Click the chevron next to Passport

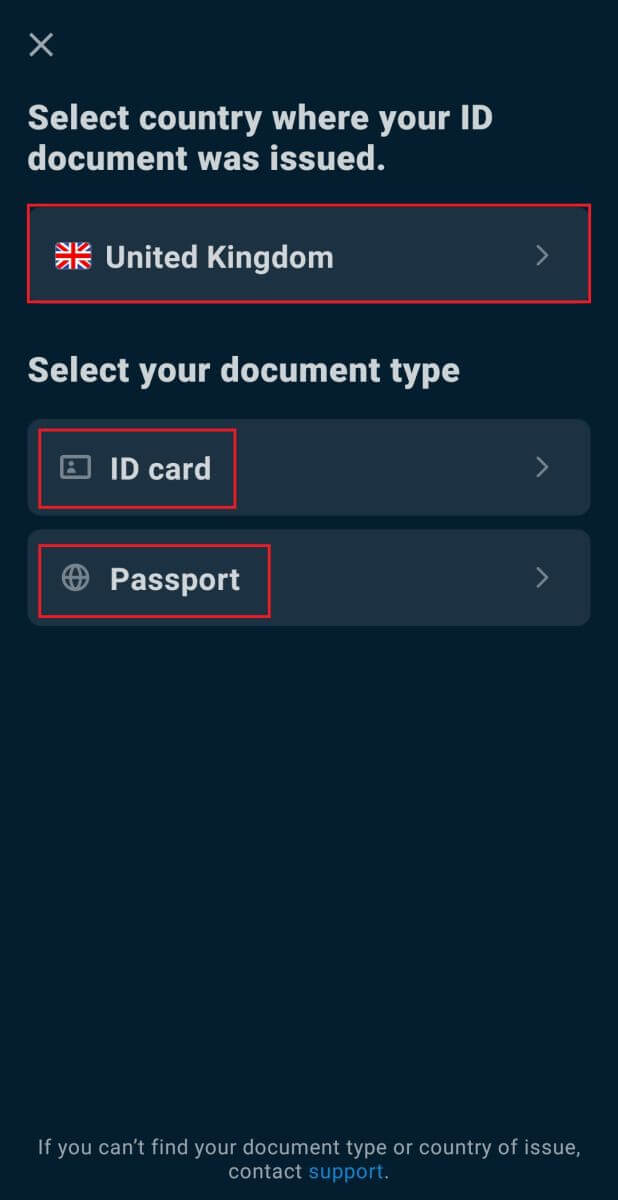542,578
